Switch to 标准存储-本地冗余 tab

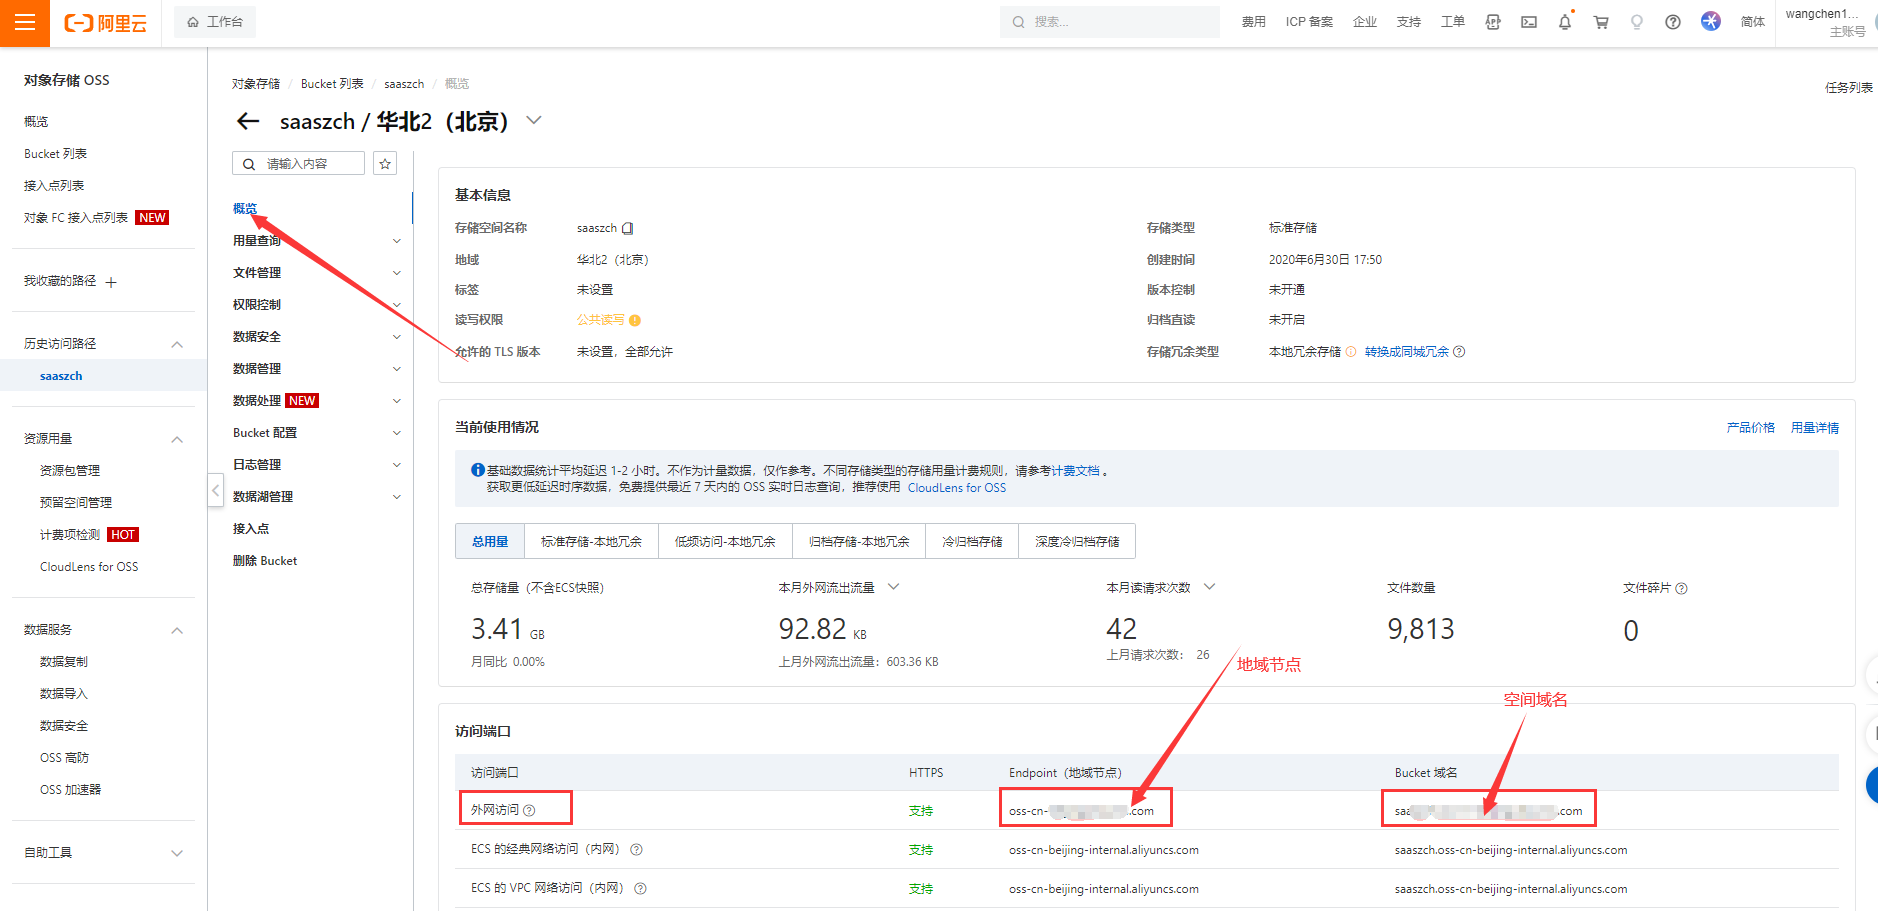pyautogui.click(x=591, y=541)
